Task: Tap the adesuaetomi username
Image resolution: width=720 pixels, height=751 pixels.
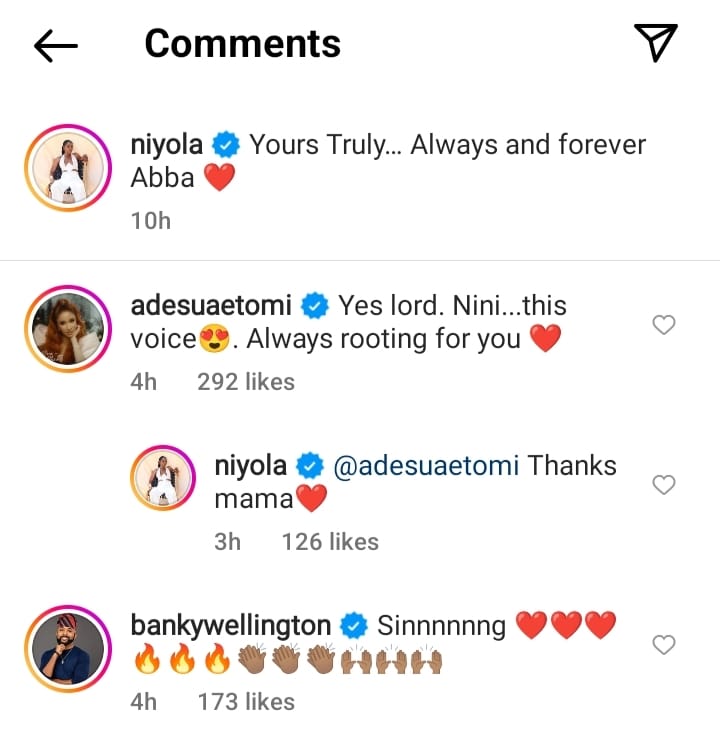Action: pos(213,305)
